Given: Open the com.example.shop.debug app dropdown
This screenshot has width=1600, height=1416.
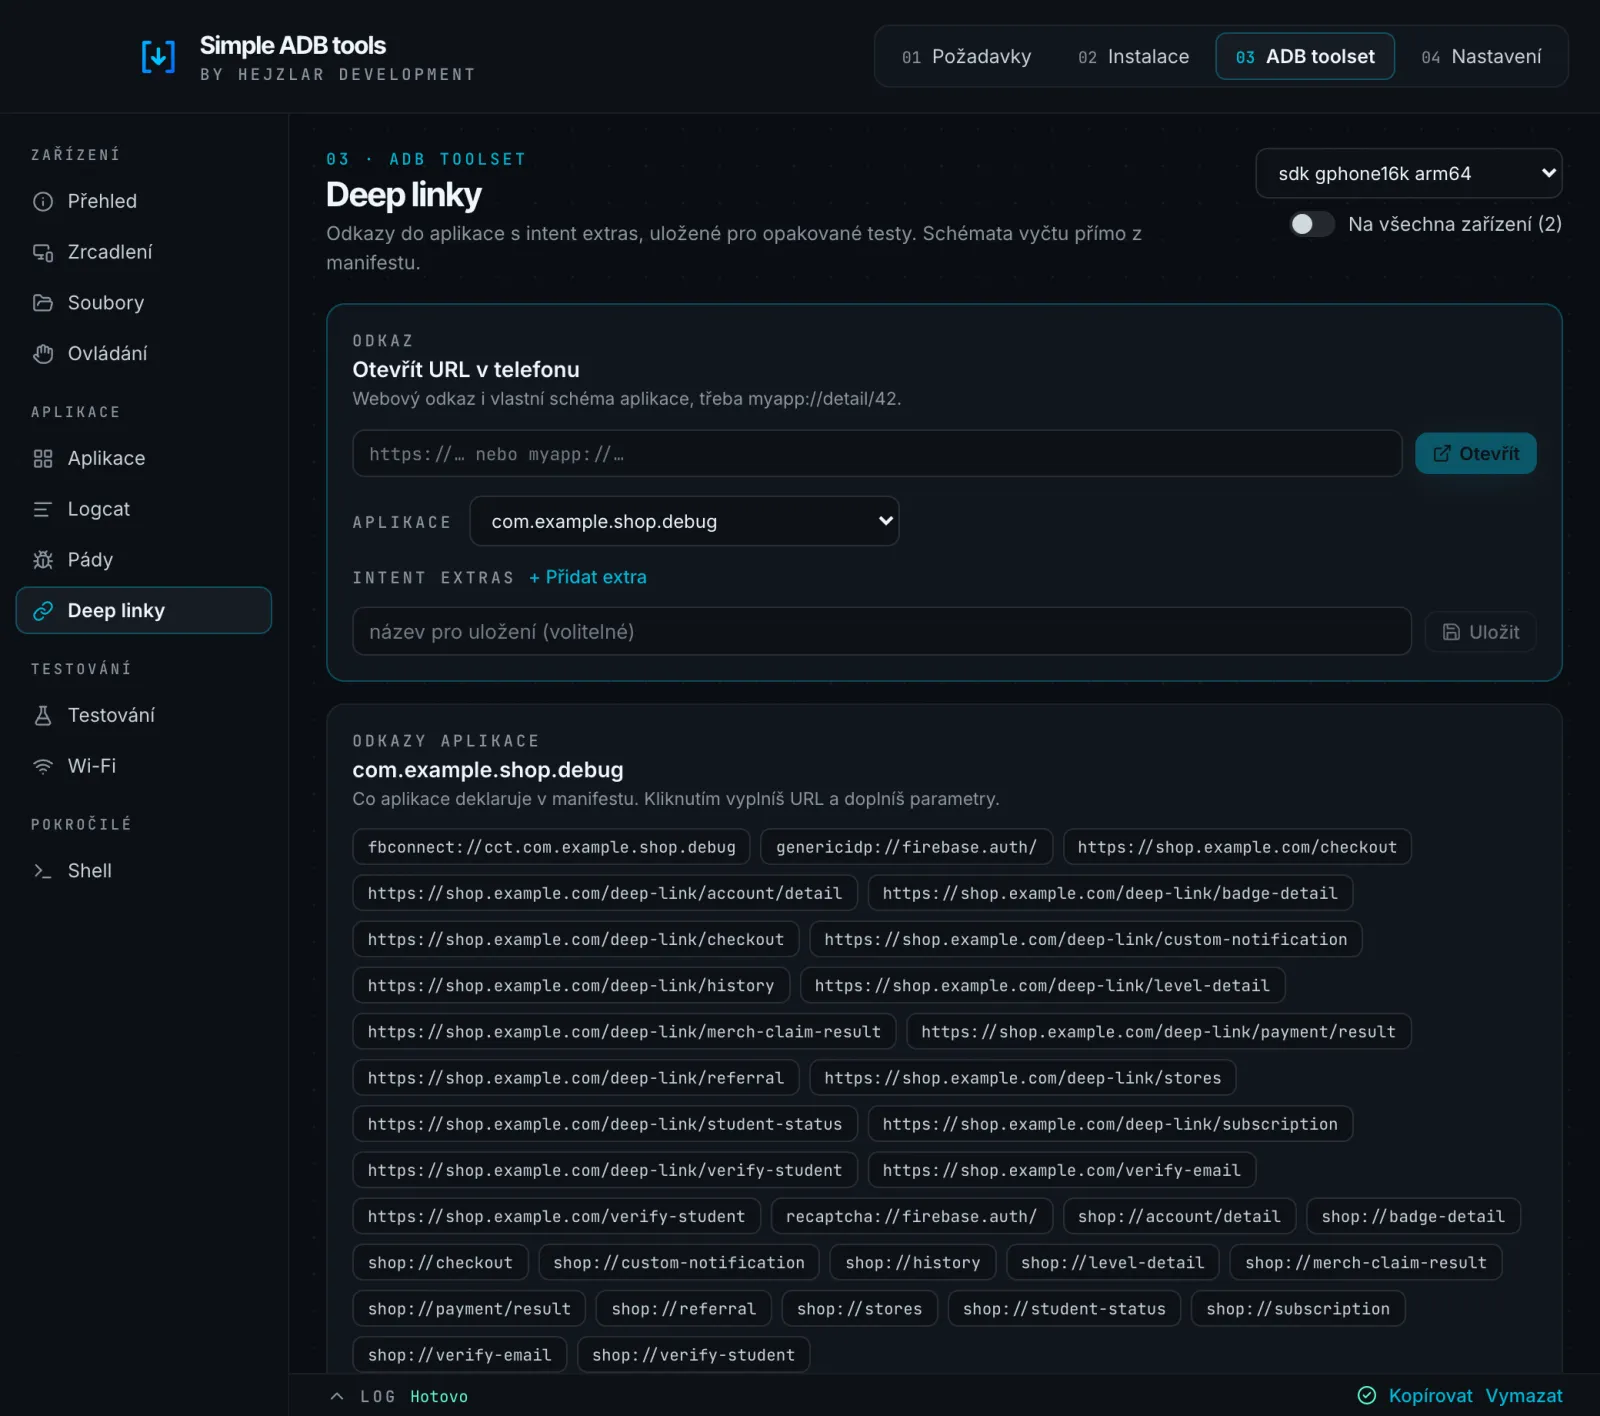Looking at the screenshot, I should [685, 522].
